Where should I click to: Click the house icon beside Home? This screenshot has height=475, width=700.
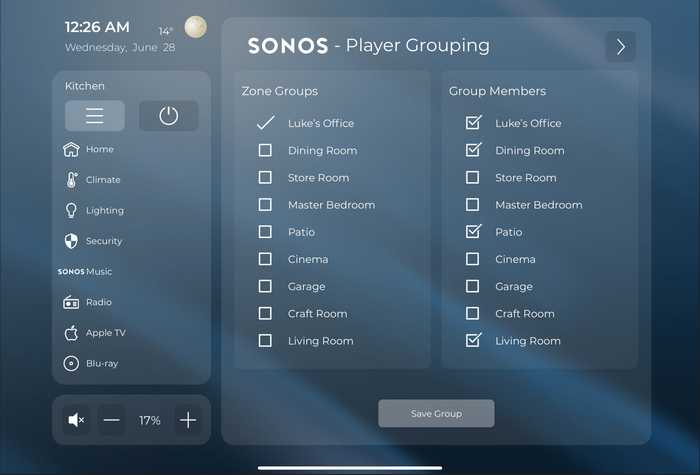71,150
